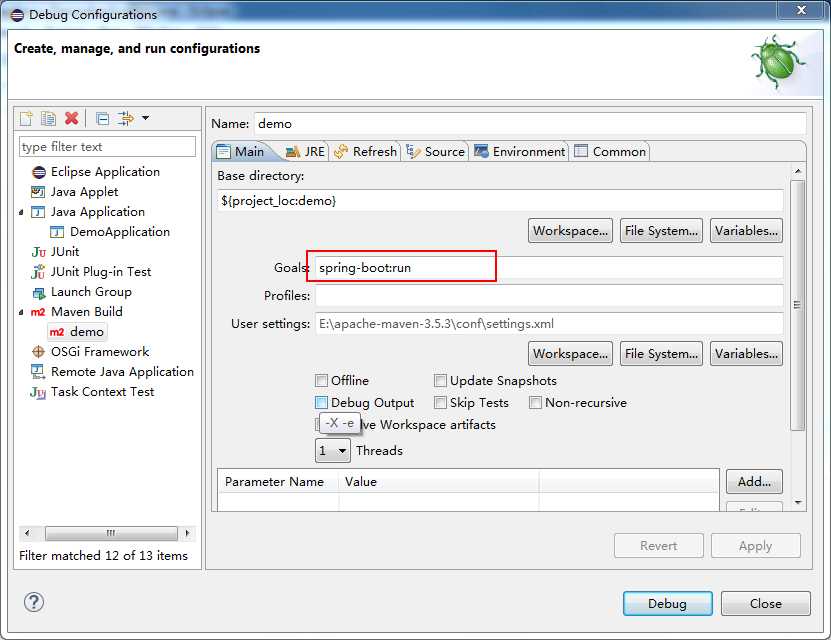This screenshot has height=640, width=831.
Task: Click File System button under User settings
Action: [661, 354]
